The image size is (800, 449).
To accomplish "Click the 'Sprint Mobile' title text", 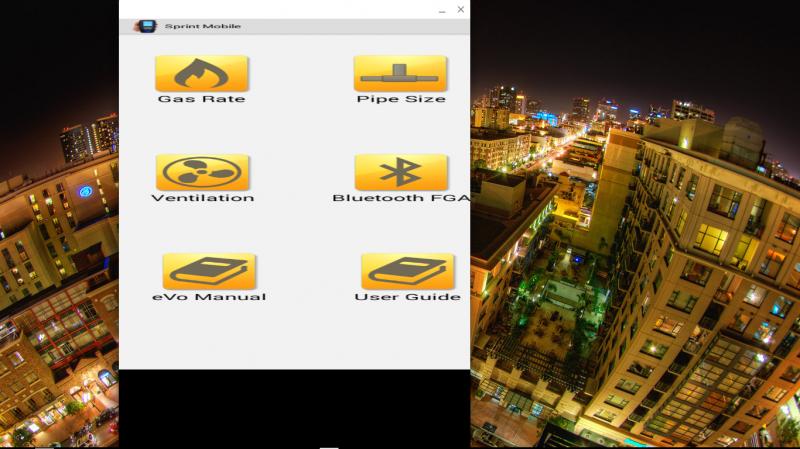I will point(203,26).
